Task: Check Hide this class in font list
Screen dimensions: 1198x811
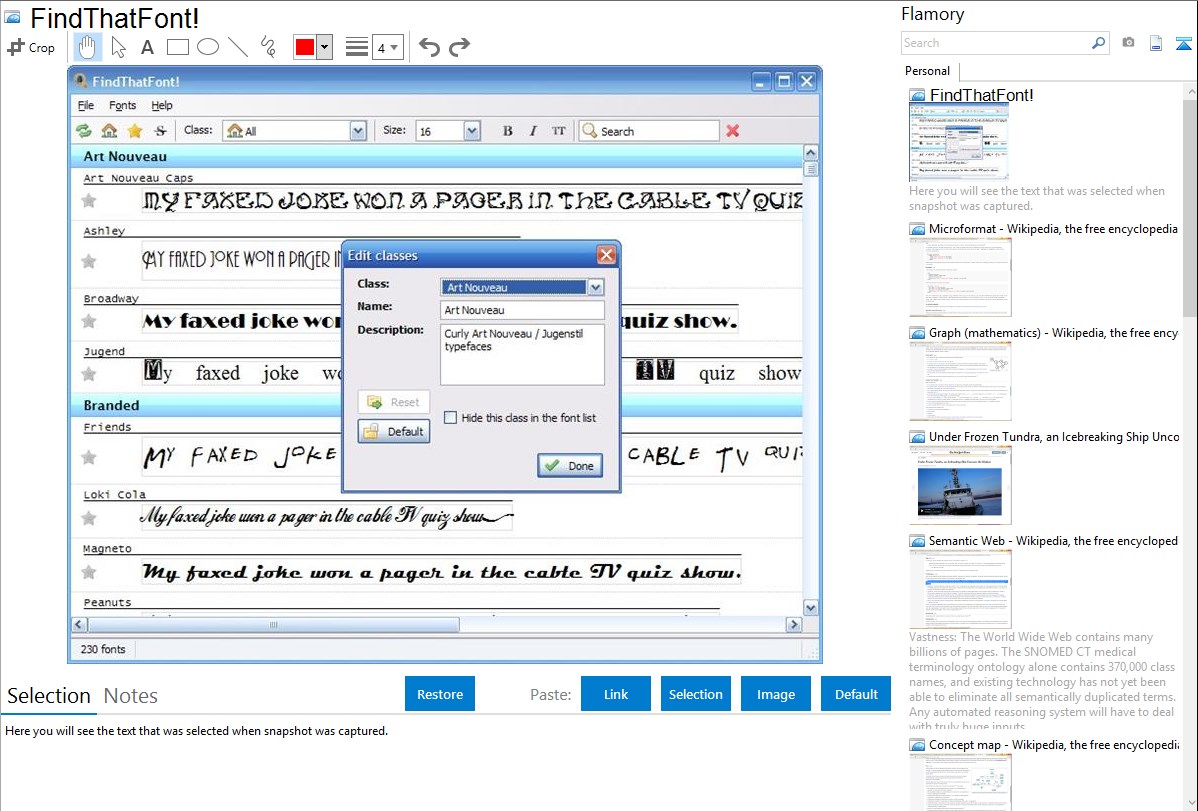Action: (451, 417)
